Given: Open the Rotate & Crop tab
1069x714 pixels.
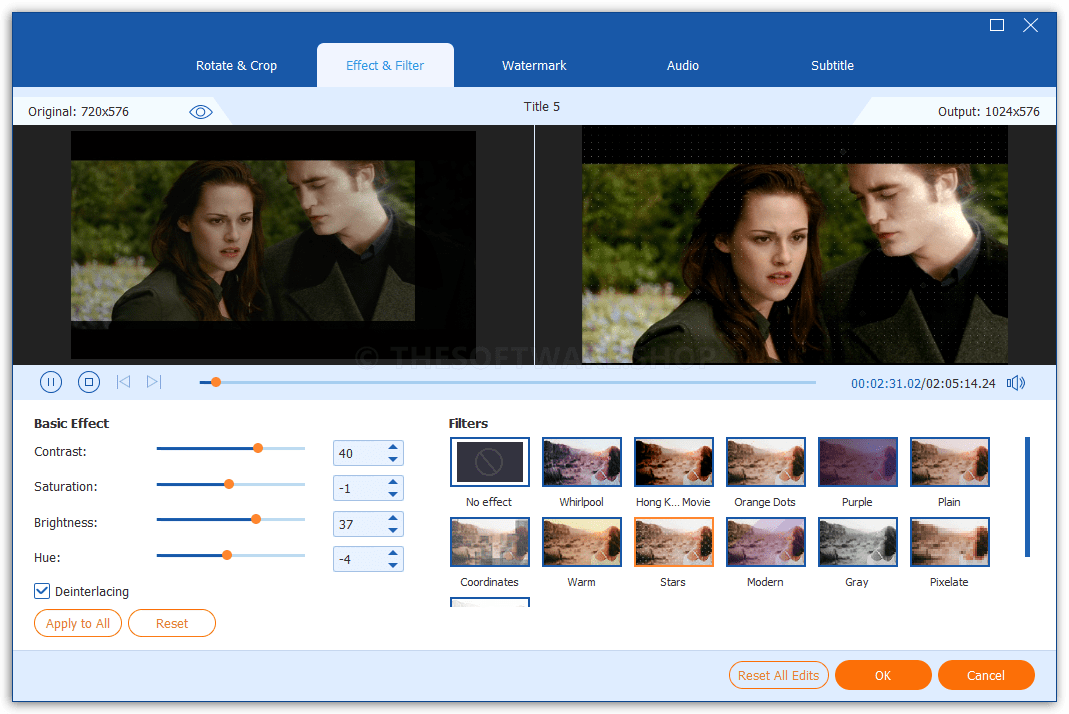Looking at the screenshot, I should (x=237, y=65).
